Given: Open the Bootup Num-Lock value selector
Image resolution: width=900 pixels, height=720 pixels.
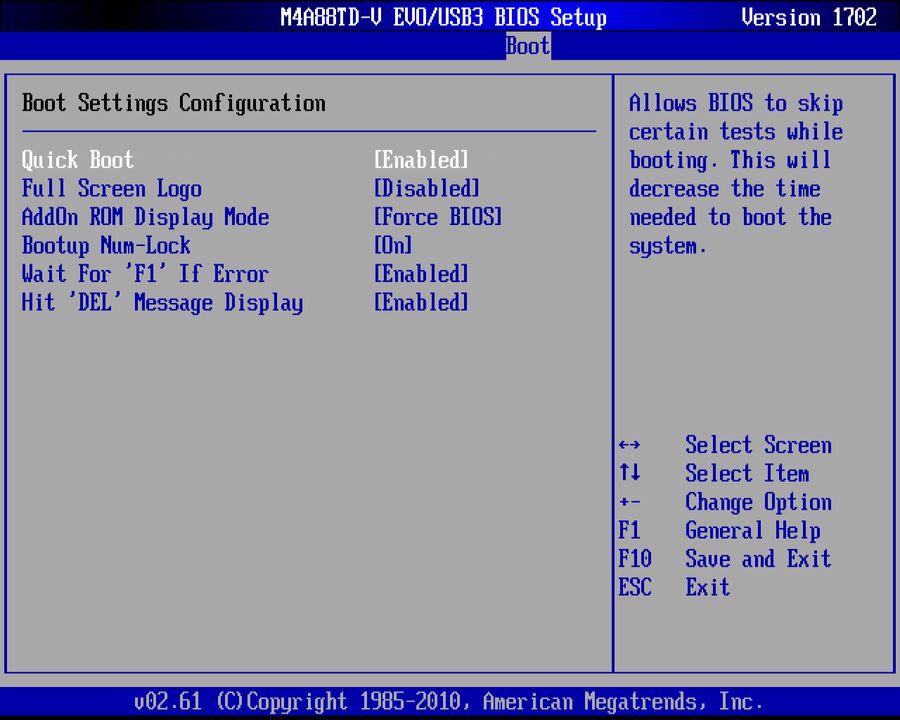Looking at the screenshot, I should [x=392, y=245].
